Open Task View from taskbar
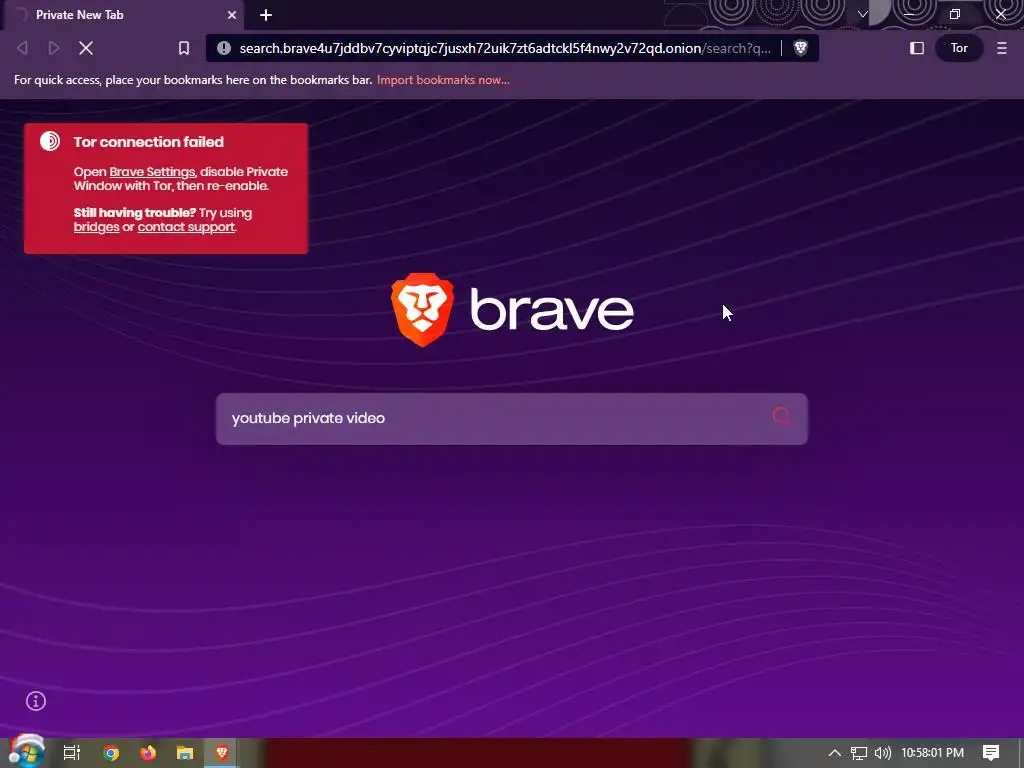This screenshot has width=1024, height=768. click(x=71, y=752)
